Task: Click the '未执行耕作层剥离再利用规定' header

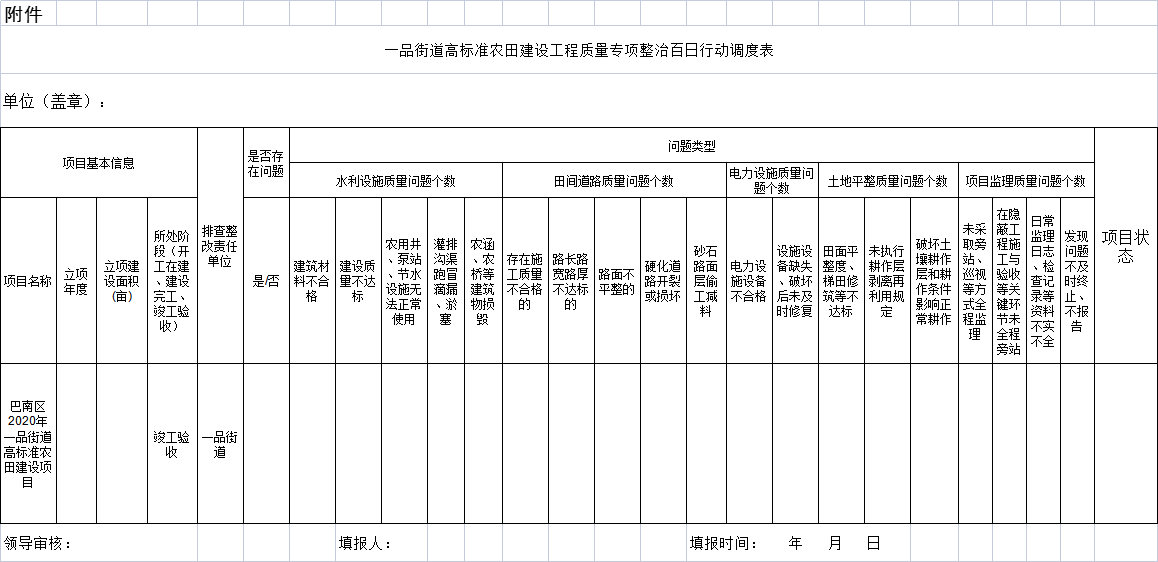Action: pos(887,281)
